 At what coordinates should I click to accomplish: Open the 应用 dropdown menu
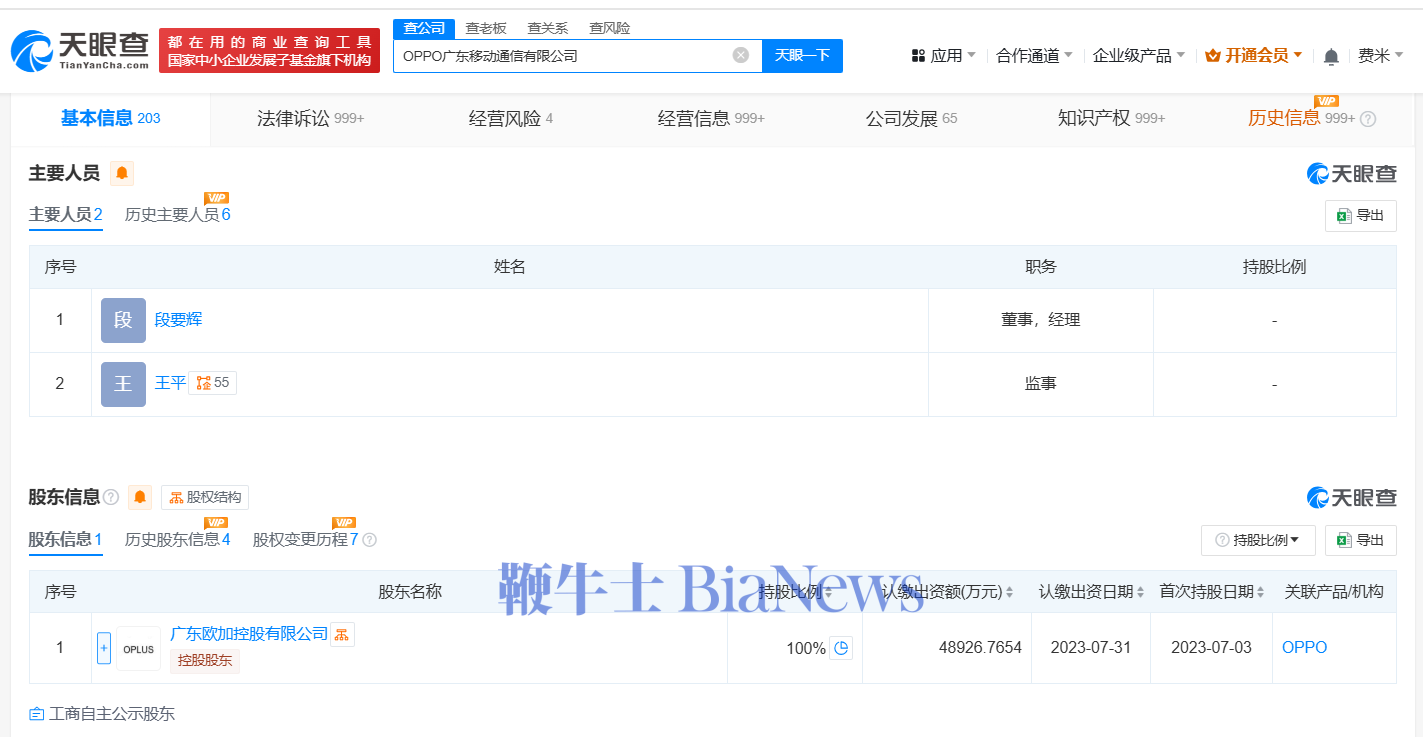click(x=944, y=56)
